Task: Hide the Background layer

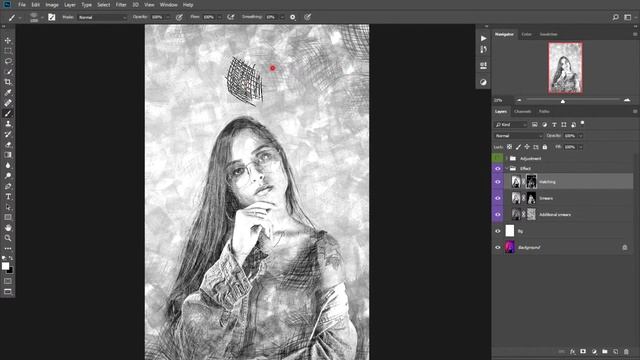Action: 498,247
